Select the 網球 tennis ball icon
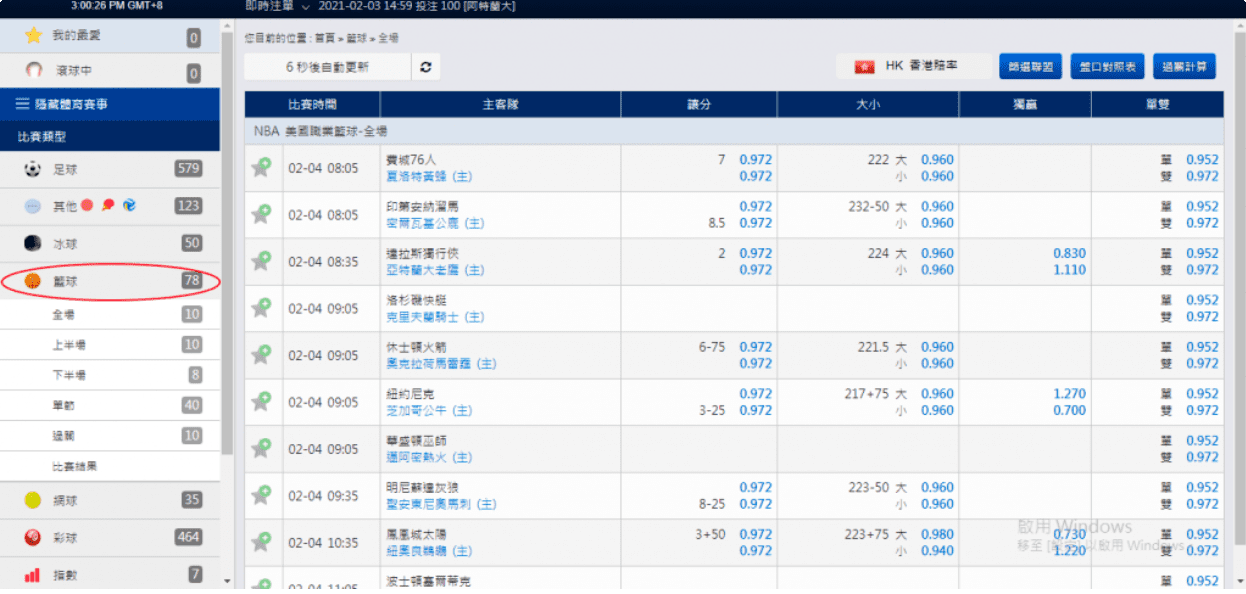Screen dimensions: 1246x594 click(x=33, y=500)
